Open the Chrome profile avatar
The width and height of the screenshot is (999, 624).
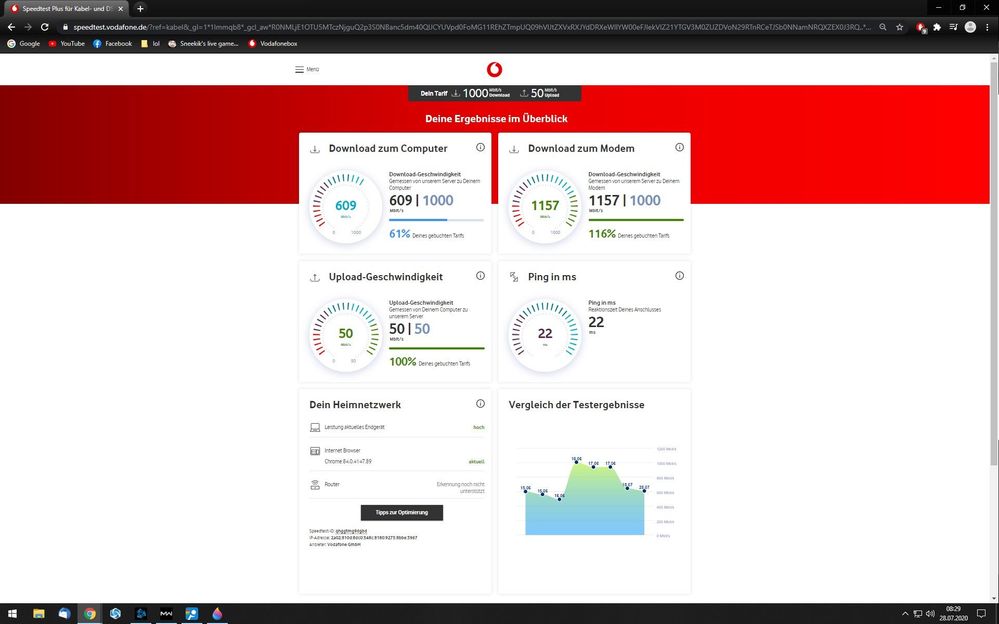point(970,27)
